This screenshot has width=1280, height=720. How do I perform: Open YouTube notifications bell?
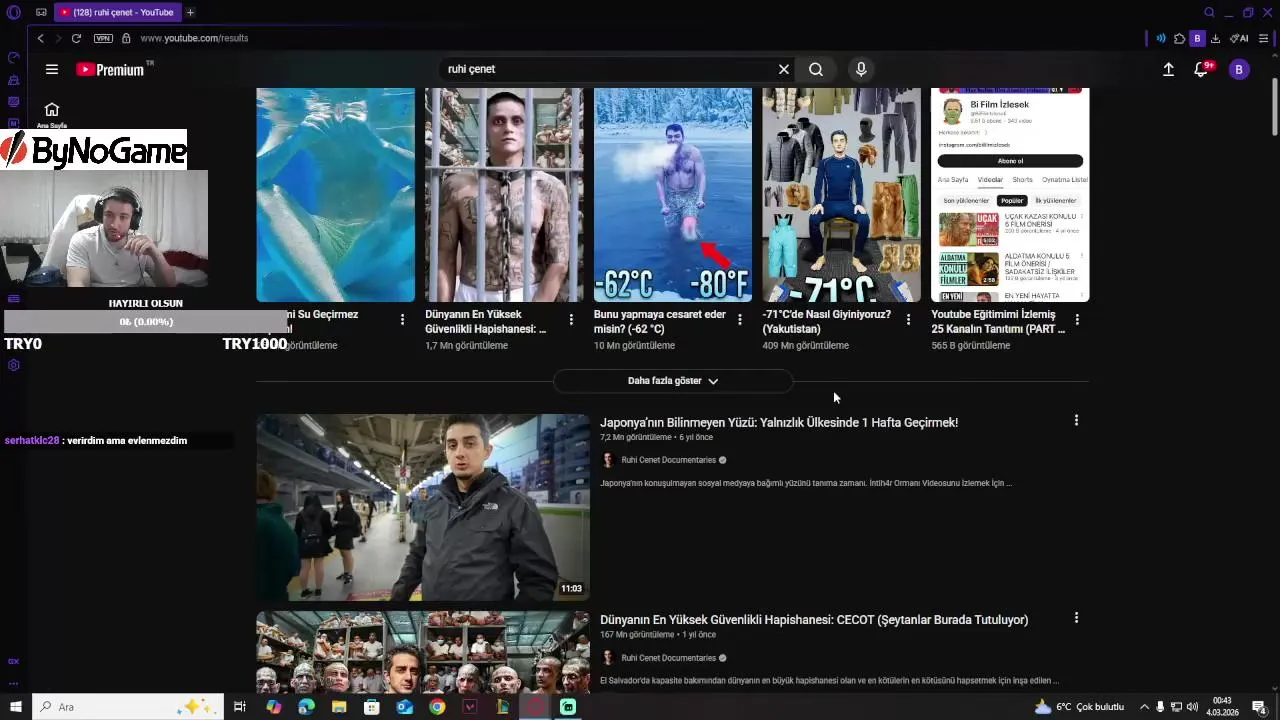pos(1202,69)
